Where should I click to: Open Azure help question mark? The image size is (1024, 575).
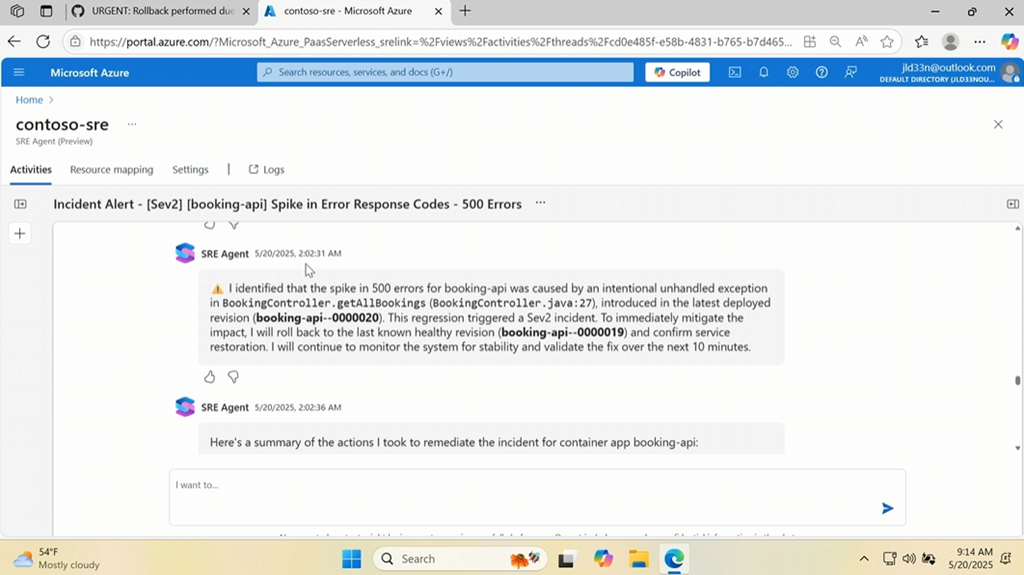tap(822, 72)
